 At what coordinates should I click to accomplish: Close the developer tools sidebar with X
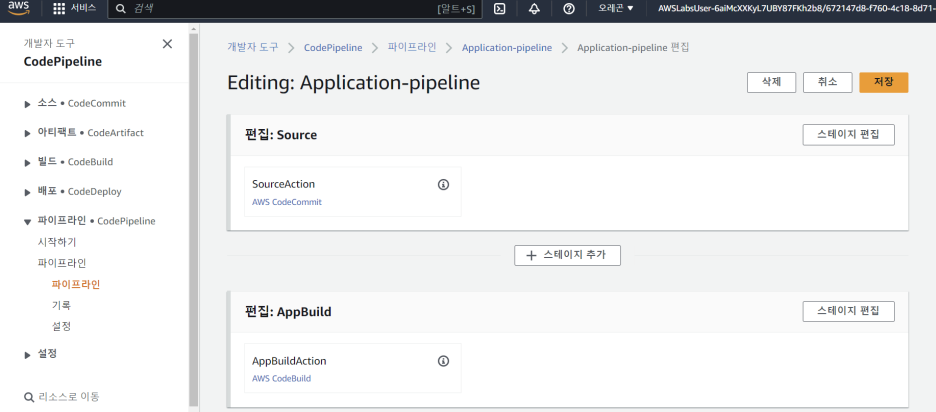[x=167, y=44]
